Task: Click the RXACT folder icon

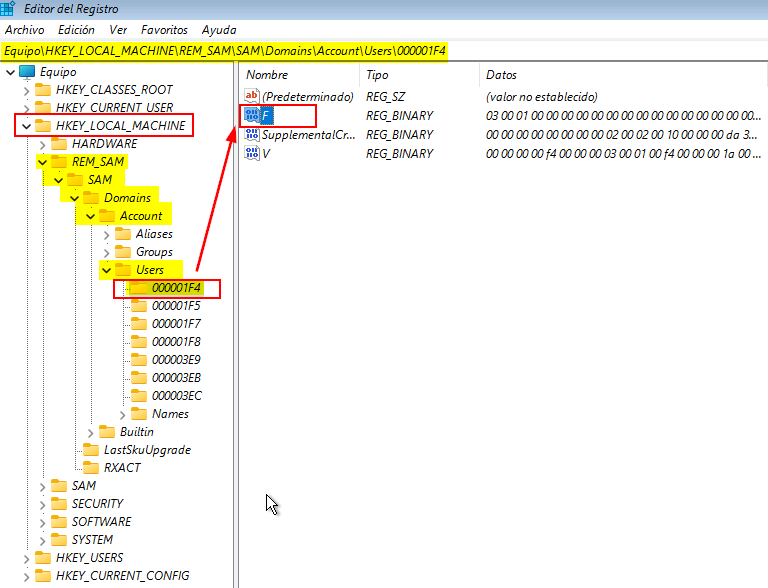Action: pos(92,468)
